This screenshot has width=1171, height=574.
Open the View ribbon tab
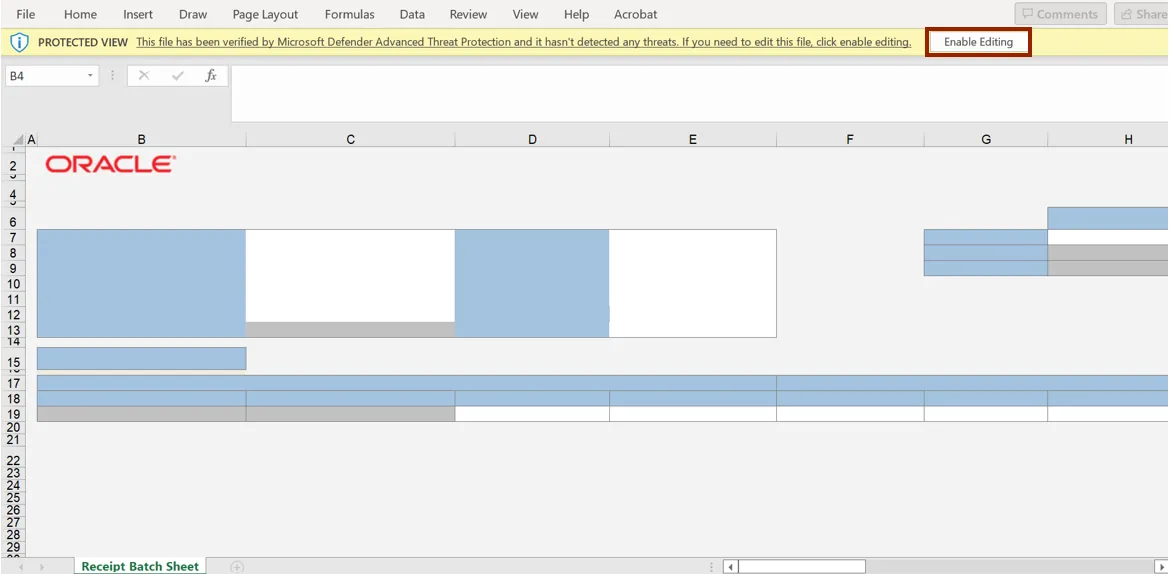point(525,14)
